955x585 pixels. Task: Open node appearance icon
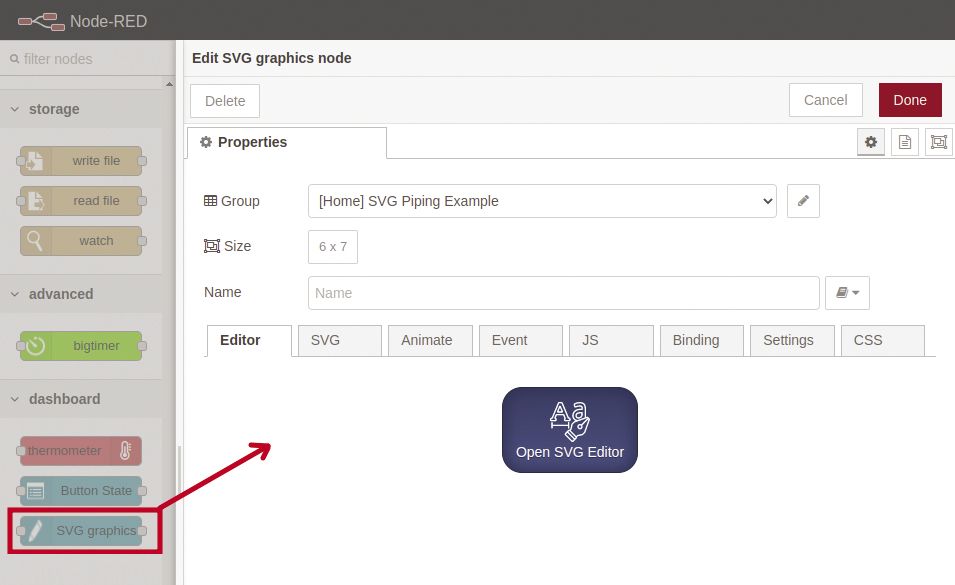click(x=939, y=142)
